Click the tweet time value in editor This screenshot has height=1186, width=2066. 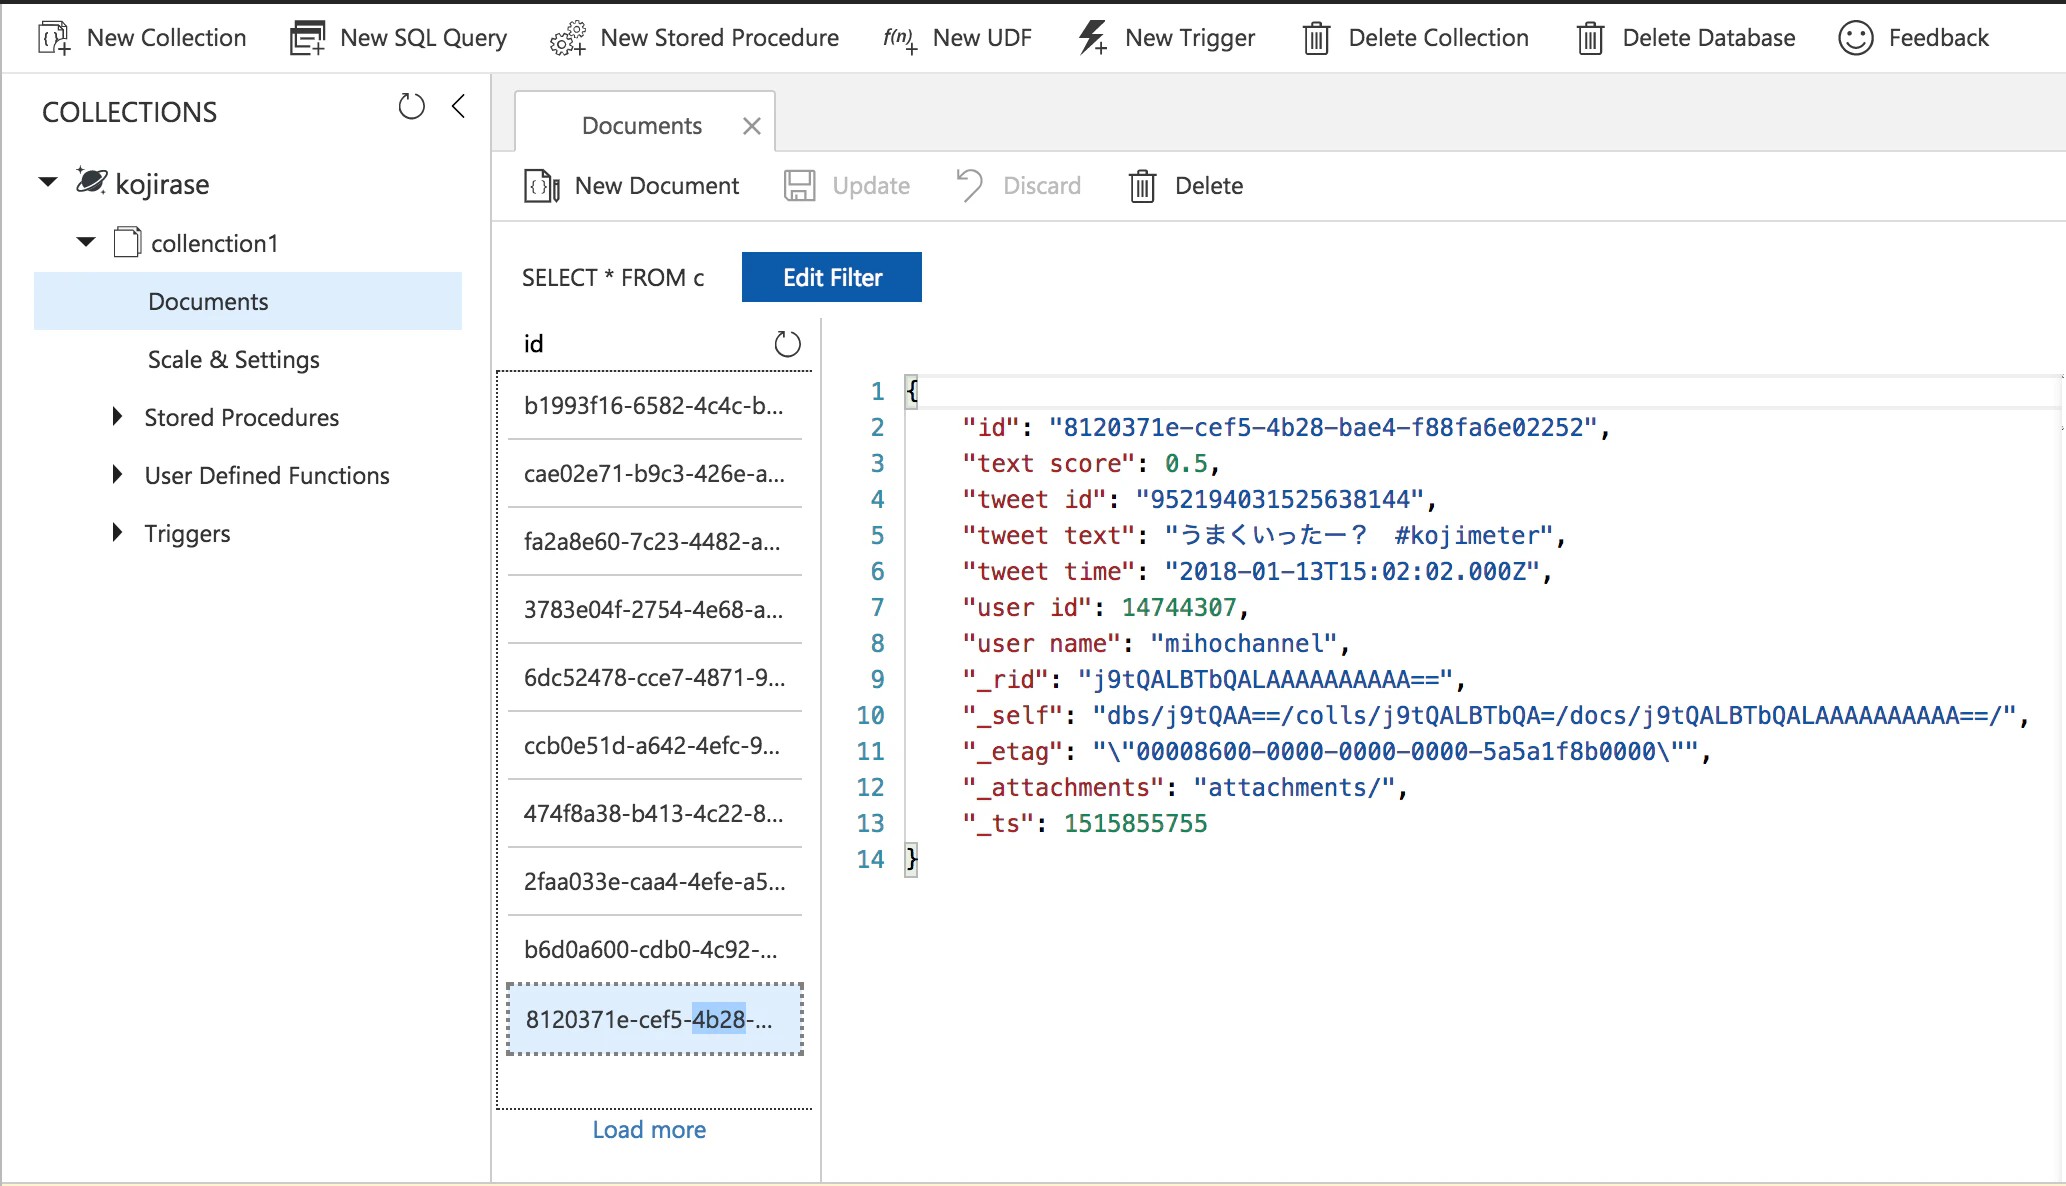pos(1352,571)
